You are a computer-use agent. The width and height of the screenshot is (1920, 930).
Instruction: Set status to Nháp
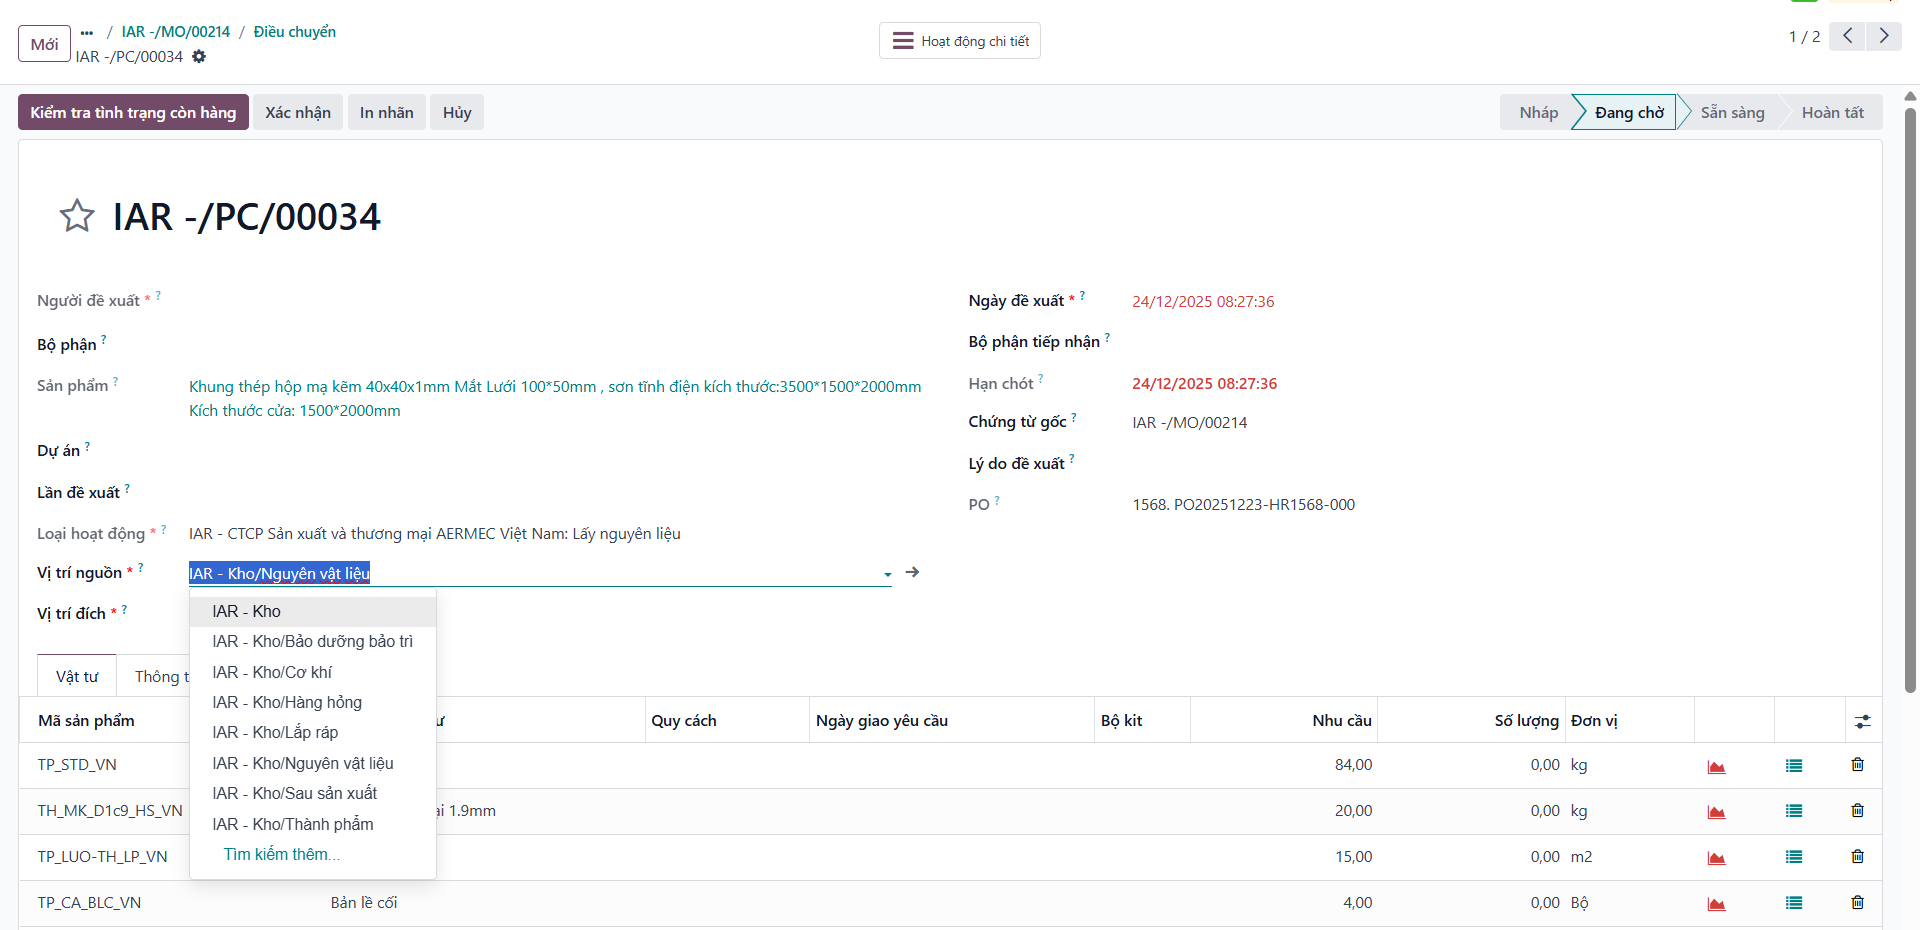[1538, 113]
